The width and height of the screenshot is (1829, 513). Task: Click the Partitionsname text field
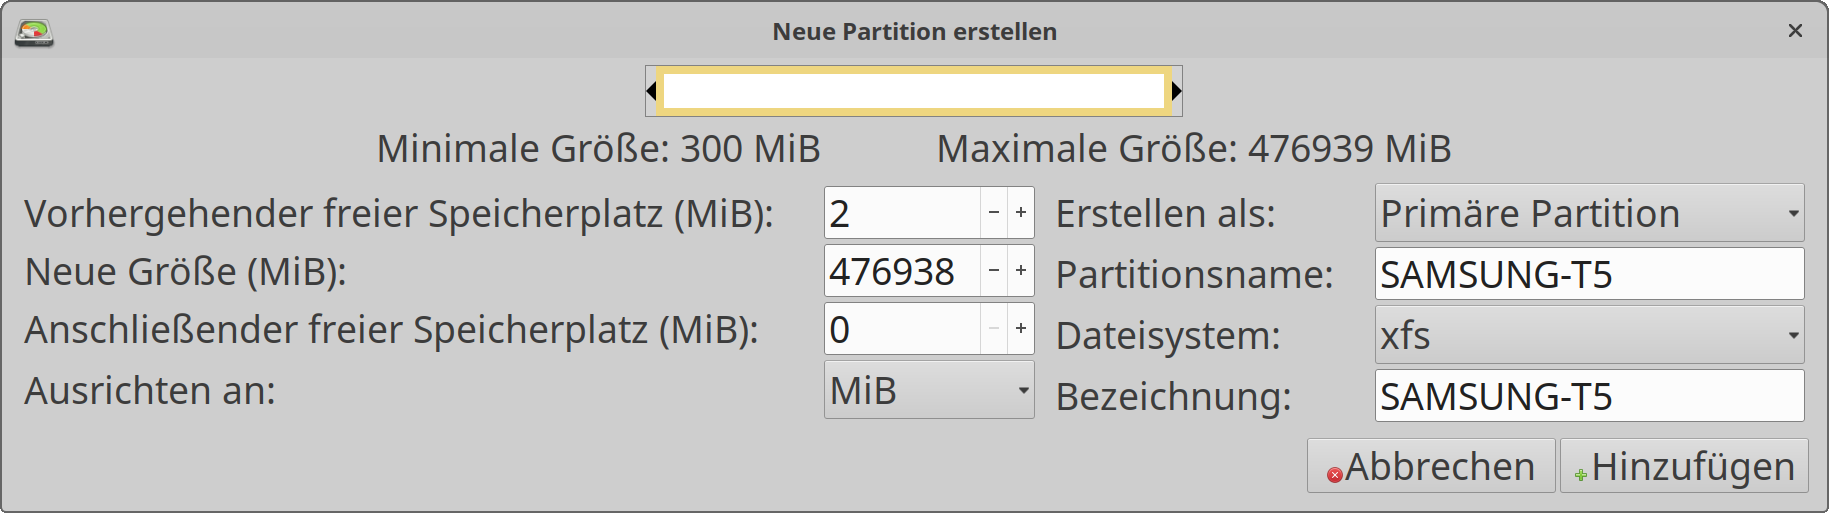(1588, 274)
